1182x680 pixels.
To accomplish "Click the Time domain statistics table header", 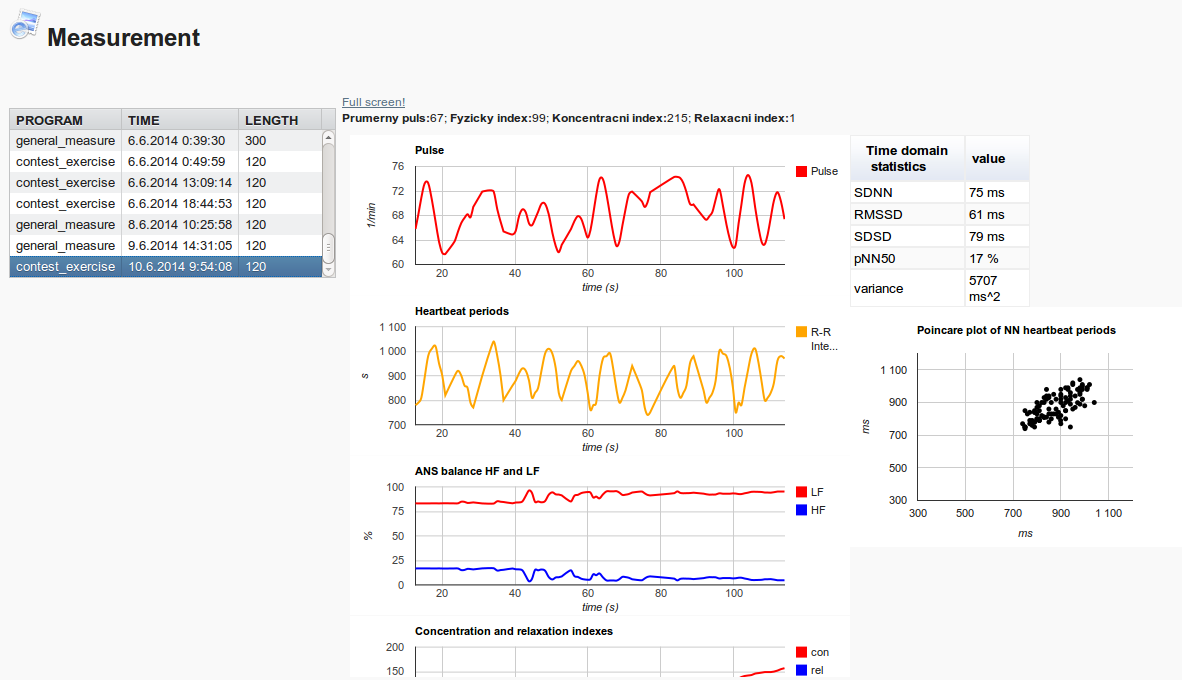I will [907, 158].
